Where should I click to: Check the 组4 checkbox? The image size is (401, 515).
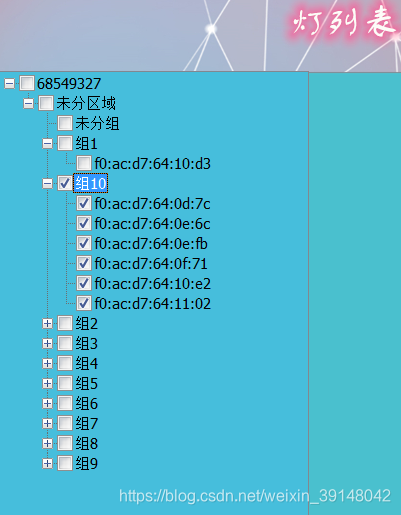coord(65,363)
